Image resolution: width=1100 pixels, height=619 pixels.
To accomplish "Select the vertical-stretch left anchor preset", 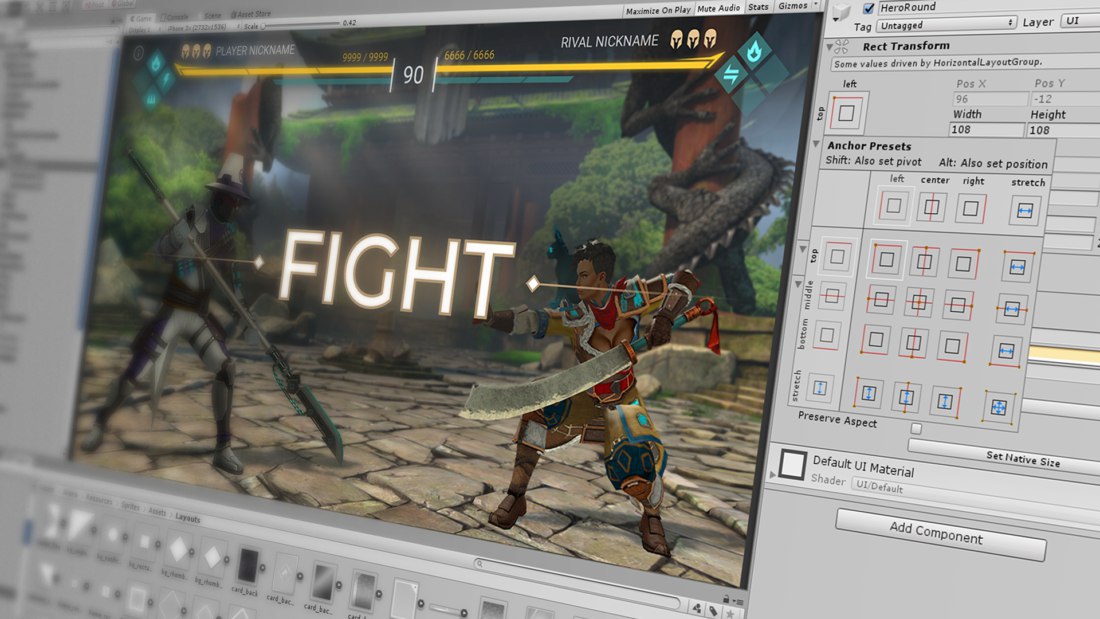I will (868, 393).
